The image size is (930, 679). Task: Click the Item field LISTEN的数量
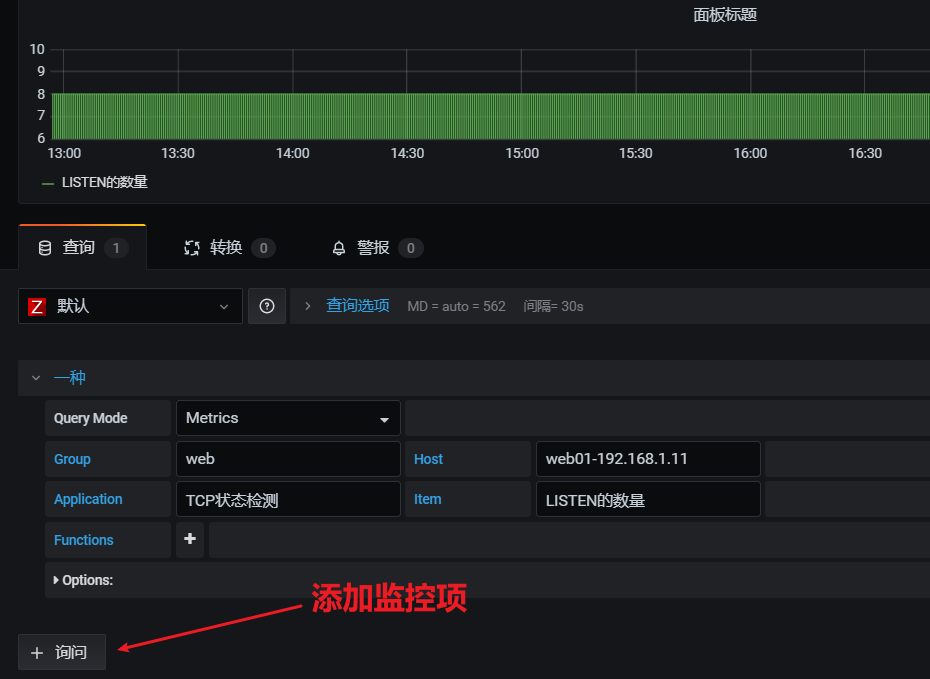tap(648, 499)
